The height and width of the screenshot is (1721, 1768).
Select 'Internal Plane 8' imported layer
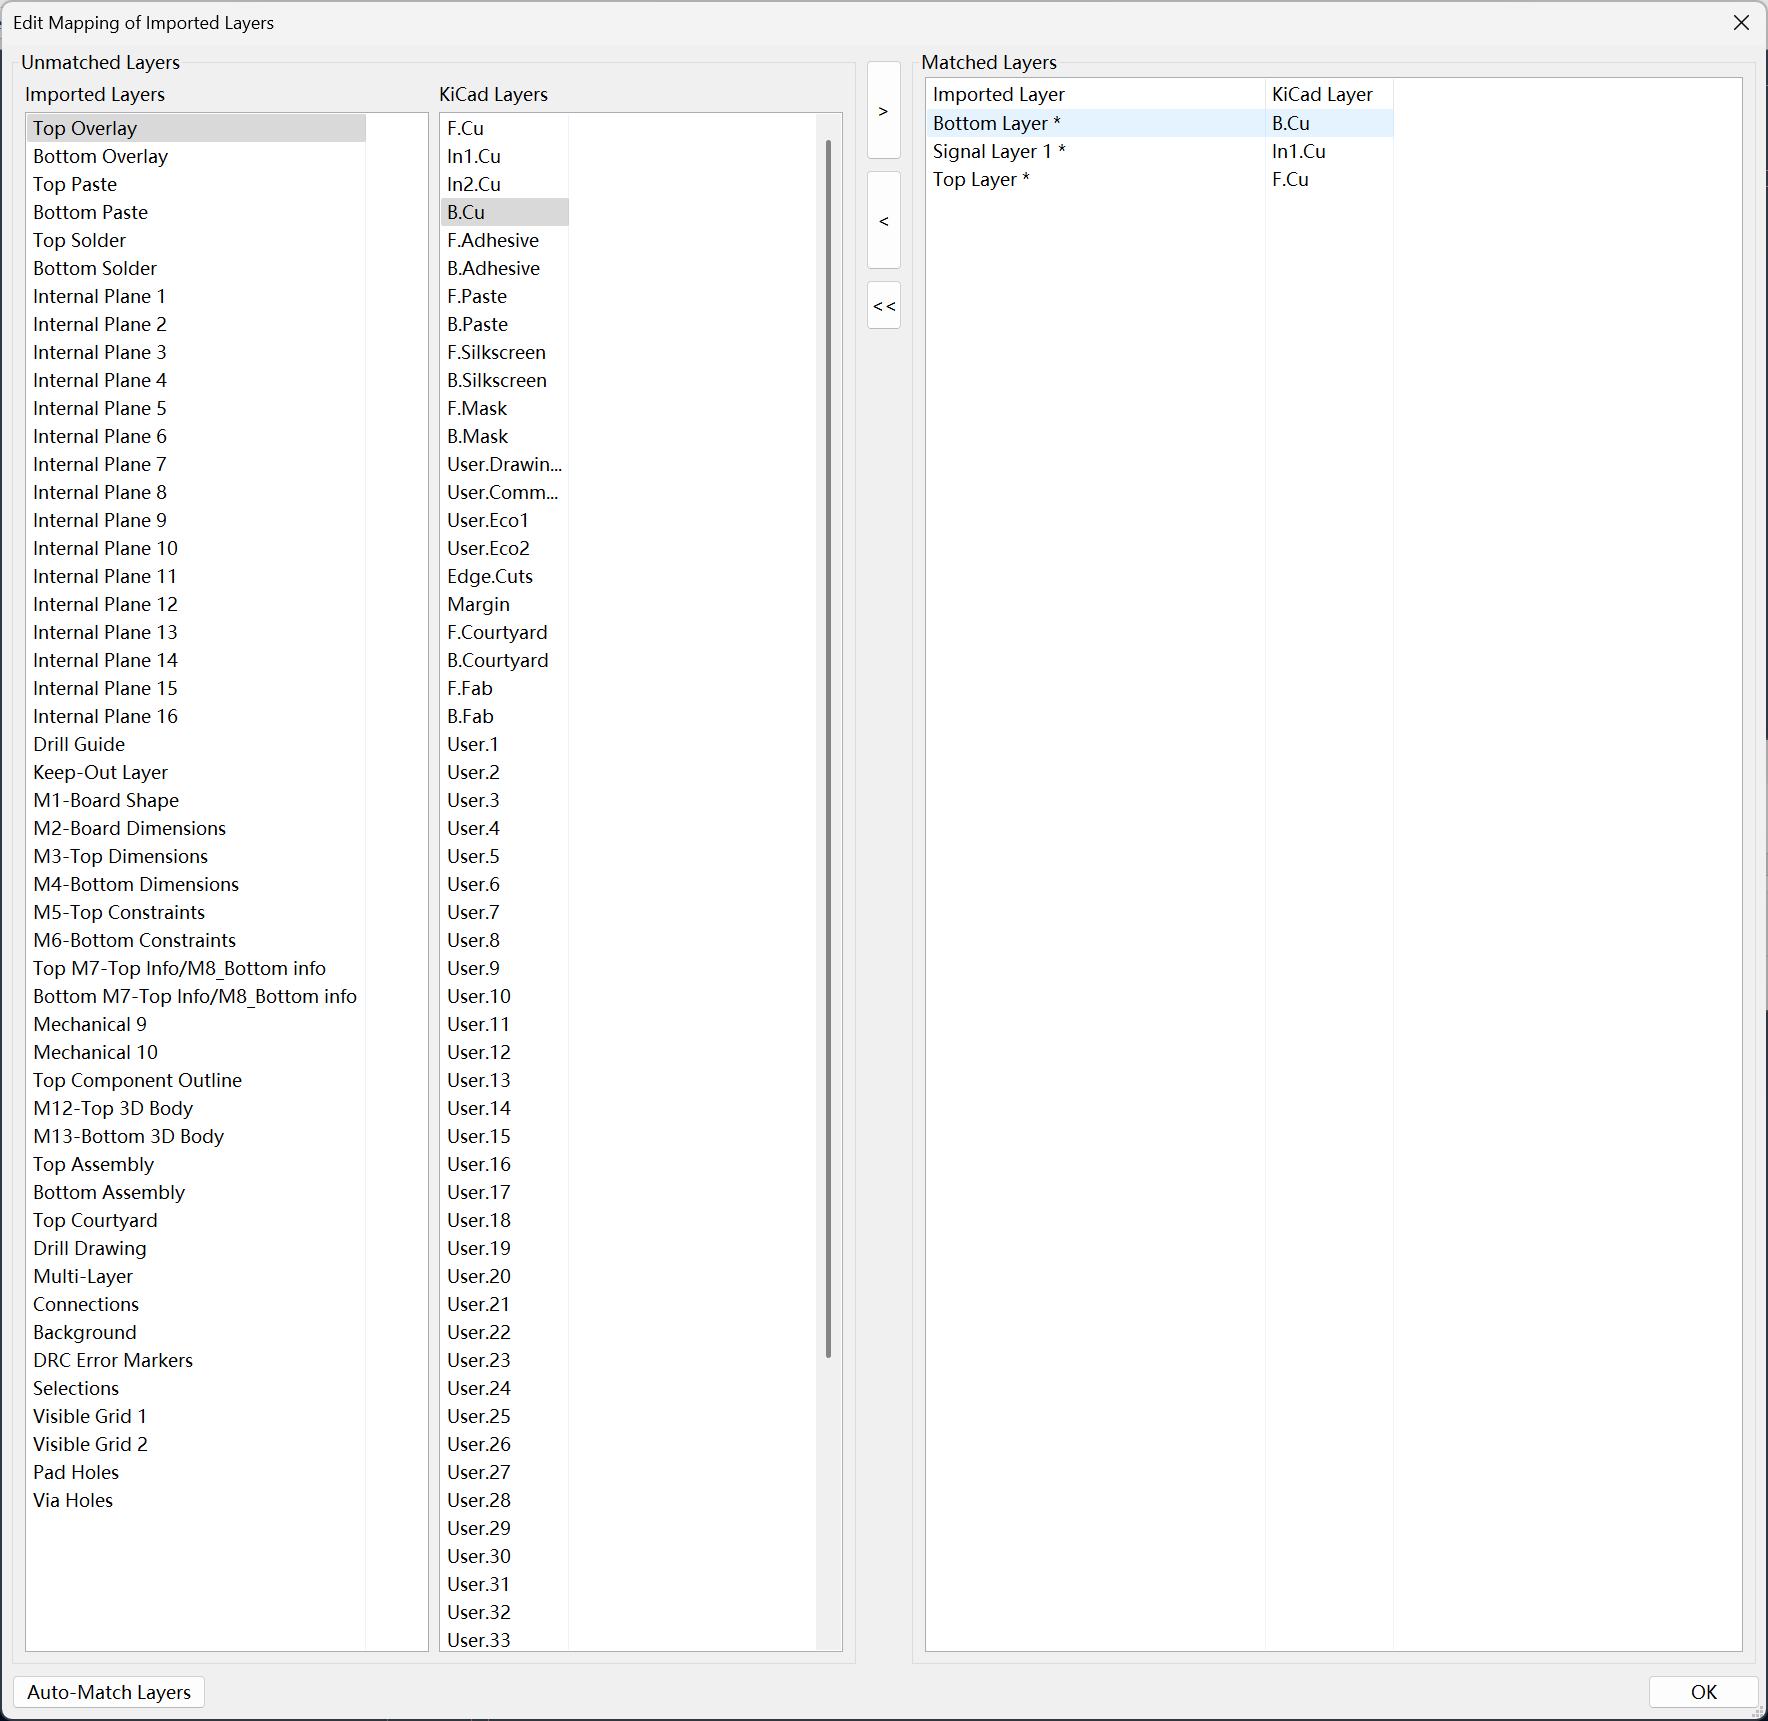(x=196, y=492)
